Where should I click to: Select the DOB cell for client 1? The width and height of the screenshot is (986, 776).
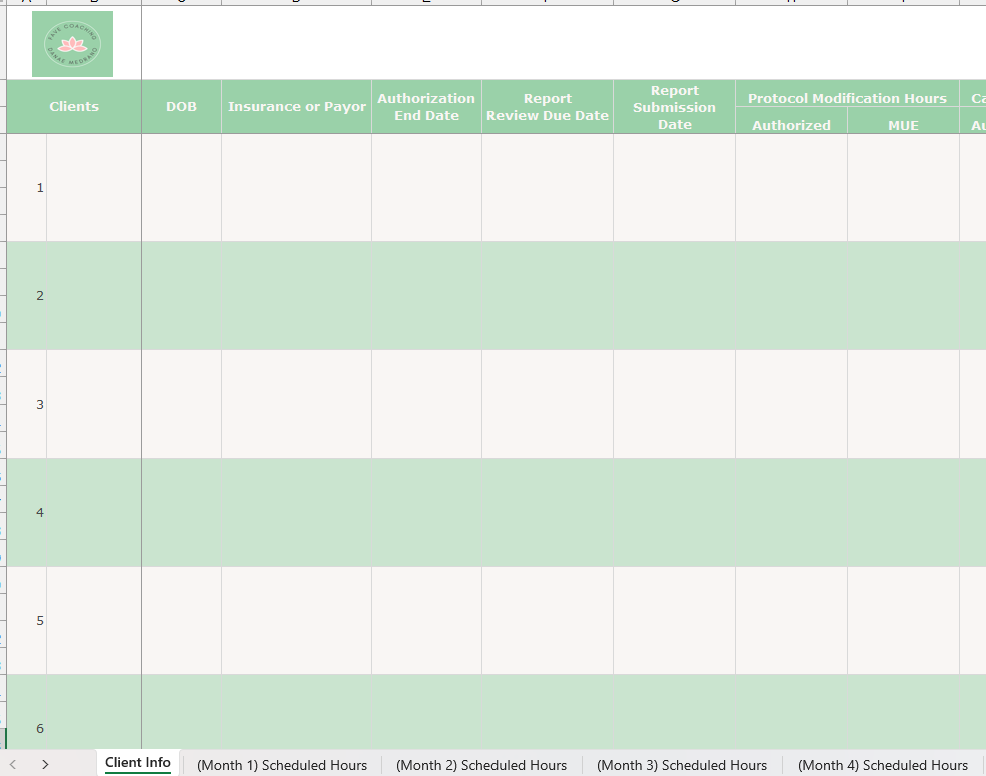tap(181, 188)
